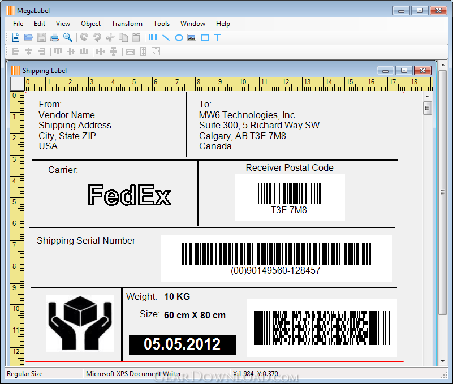
Task: Open the File menu
Action: [x=18, y=24]
